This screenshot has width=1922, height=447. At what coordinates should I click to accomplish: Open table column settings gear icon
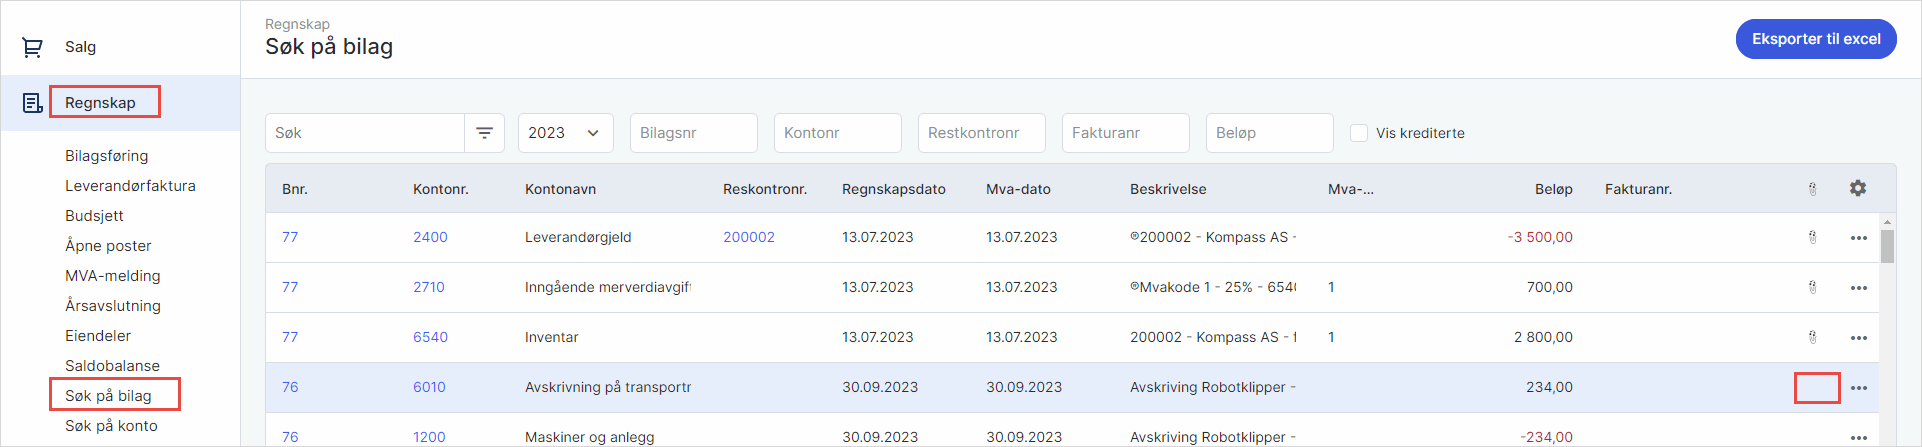tap(1857, 188)
